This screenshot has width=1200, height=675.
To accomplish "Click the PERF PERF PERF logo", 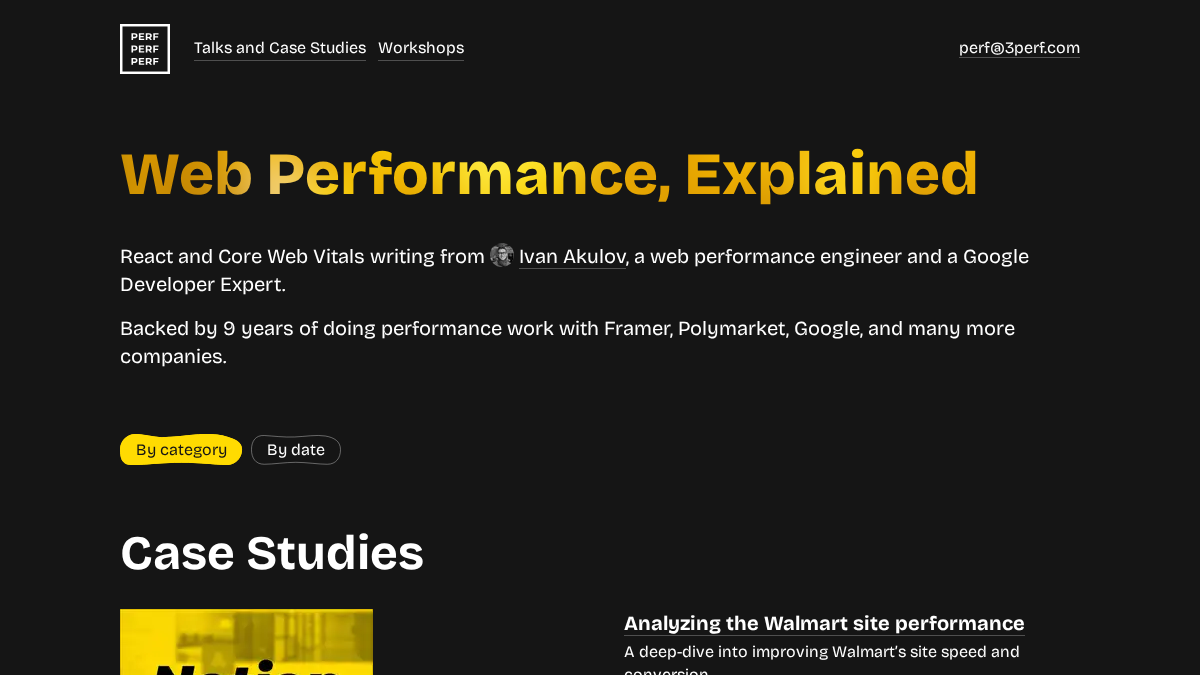I will [x=145, y=49].
